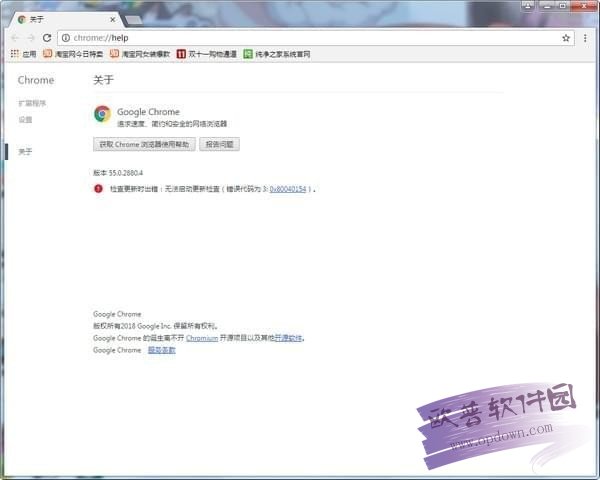600x480 pixels.
Task: Open the 服务条款 link
Action: point(161,350)
